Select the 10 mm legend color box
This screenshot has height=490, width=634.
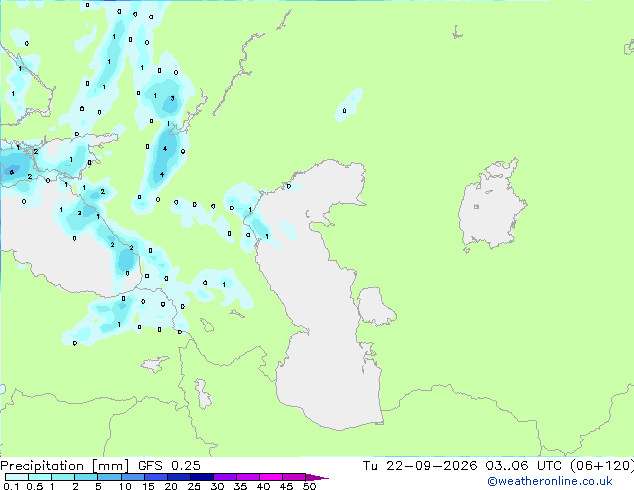pyautogui.click(x=133, y=477)
